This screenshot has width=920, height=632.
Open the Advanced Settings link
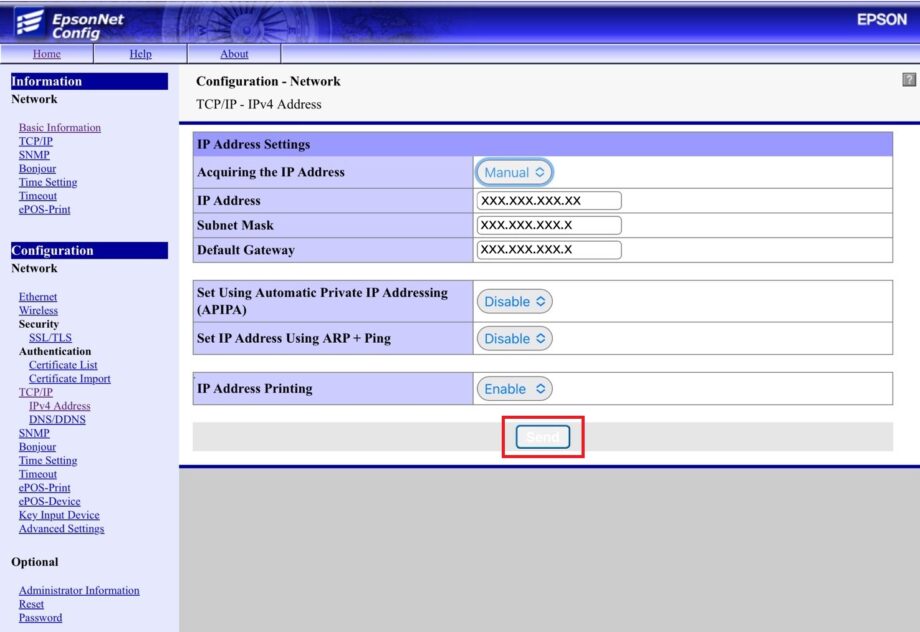click(x=61, y=529)
